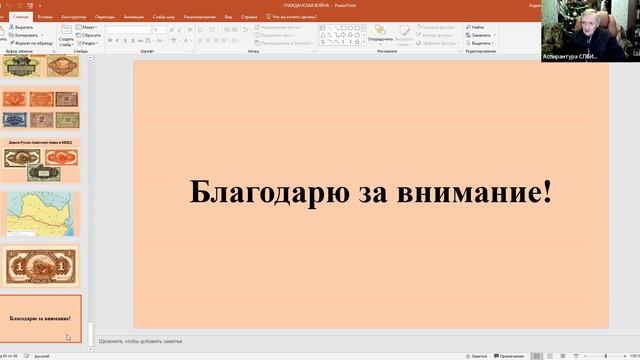The image size is (640, 360).
Task: Switch to the Переходы tab
Action: [105, 17]
